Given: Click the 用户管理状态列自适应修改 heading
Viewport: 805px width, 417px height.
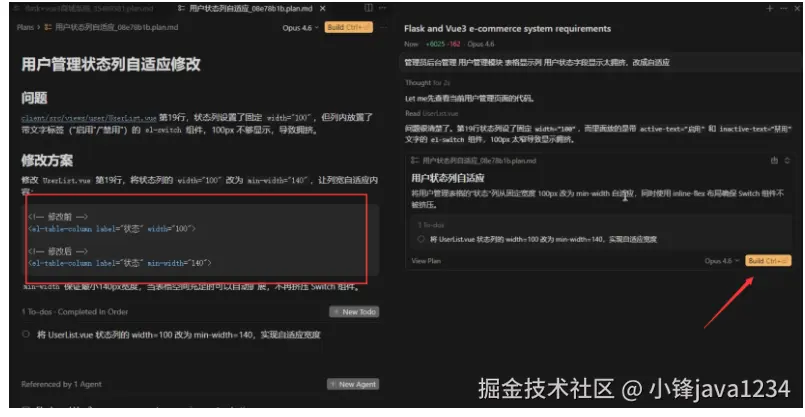Looking at the screenshot, I should [111, 64].
